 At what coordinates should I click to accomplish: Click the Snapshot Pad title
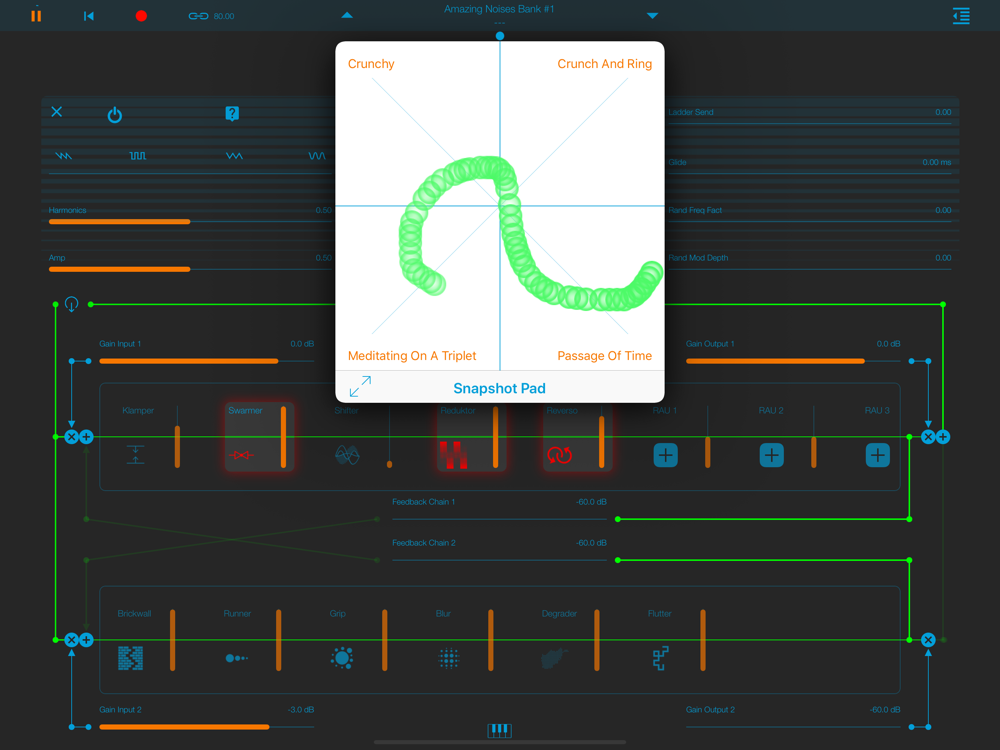[x=499, y=388]
